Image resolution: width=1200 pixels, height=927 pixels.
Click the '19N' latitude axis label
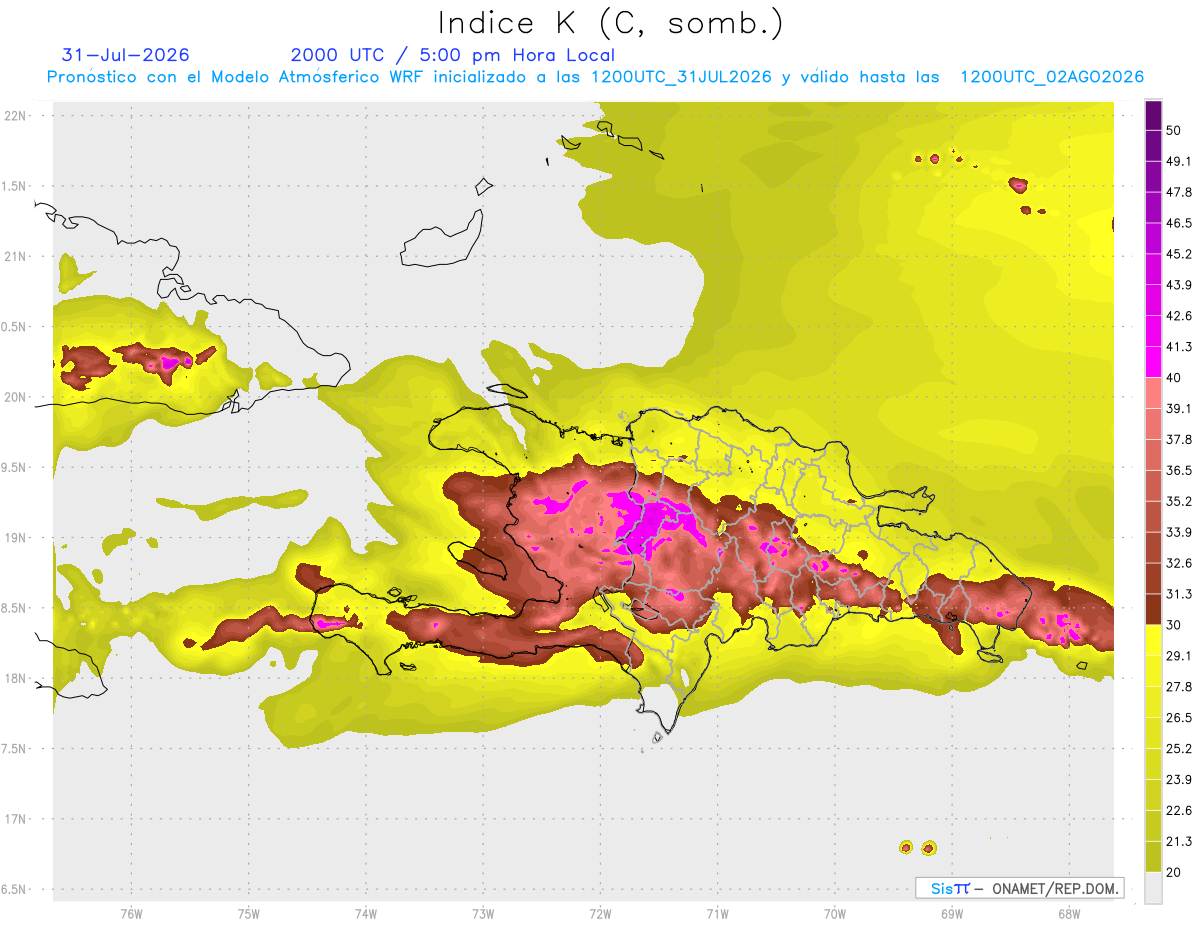[x=16, y=538]
